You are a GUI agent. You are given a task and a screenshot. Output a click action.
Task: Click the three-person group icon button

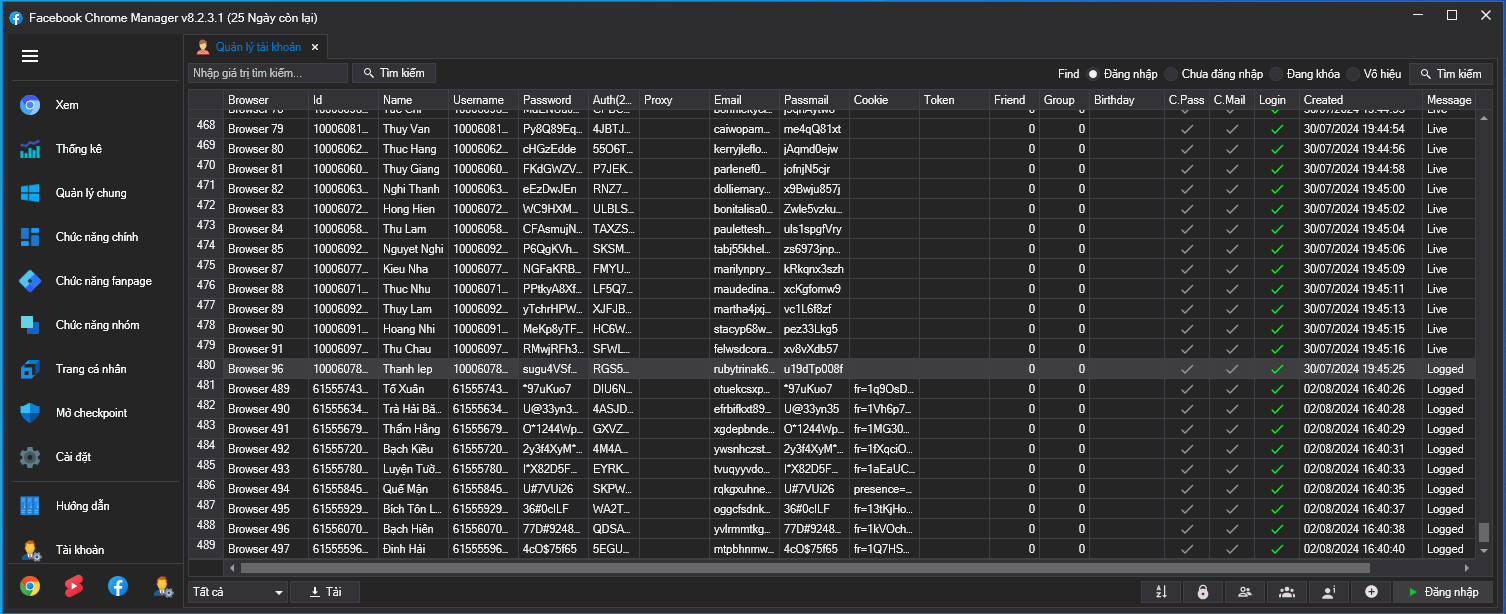pos(1287,592)
